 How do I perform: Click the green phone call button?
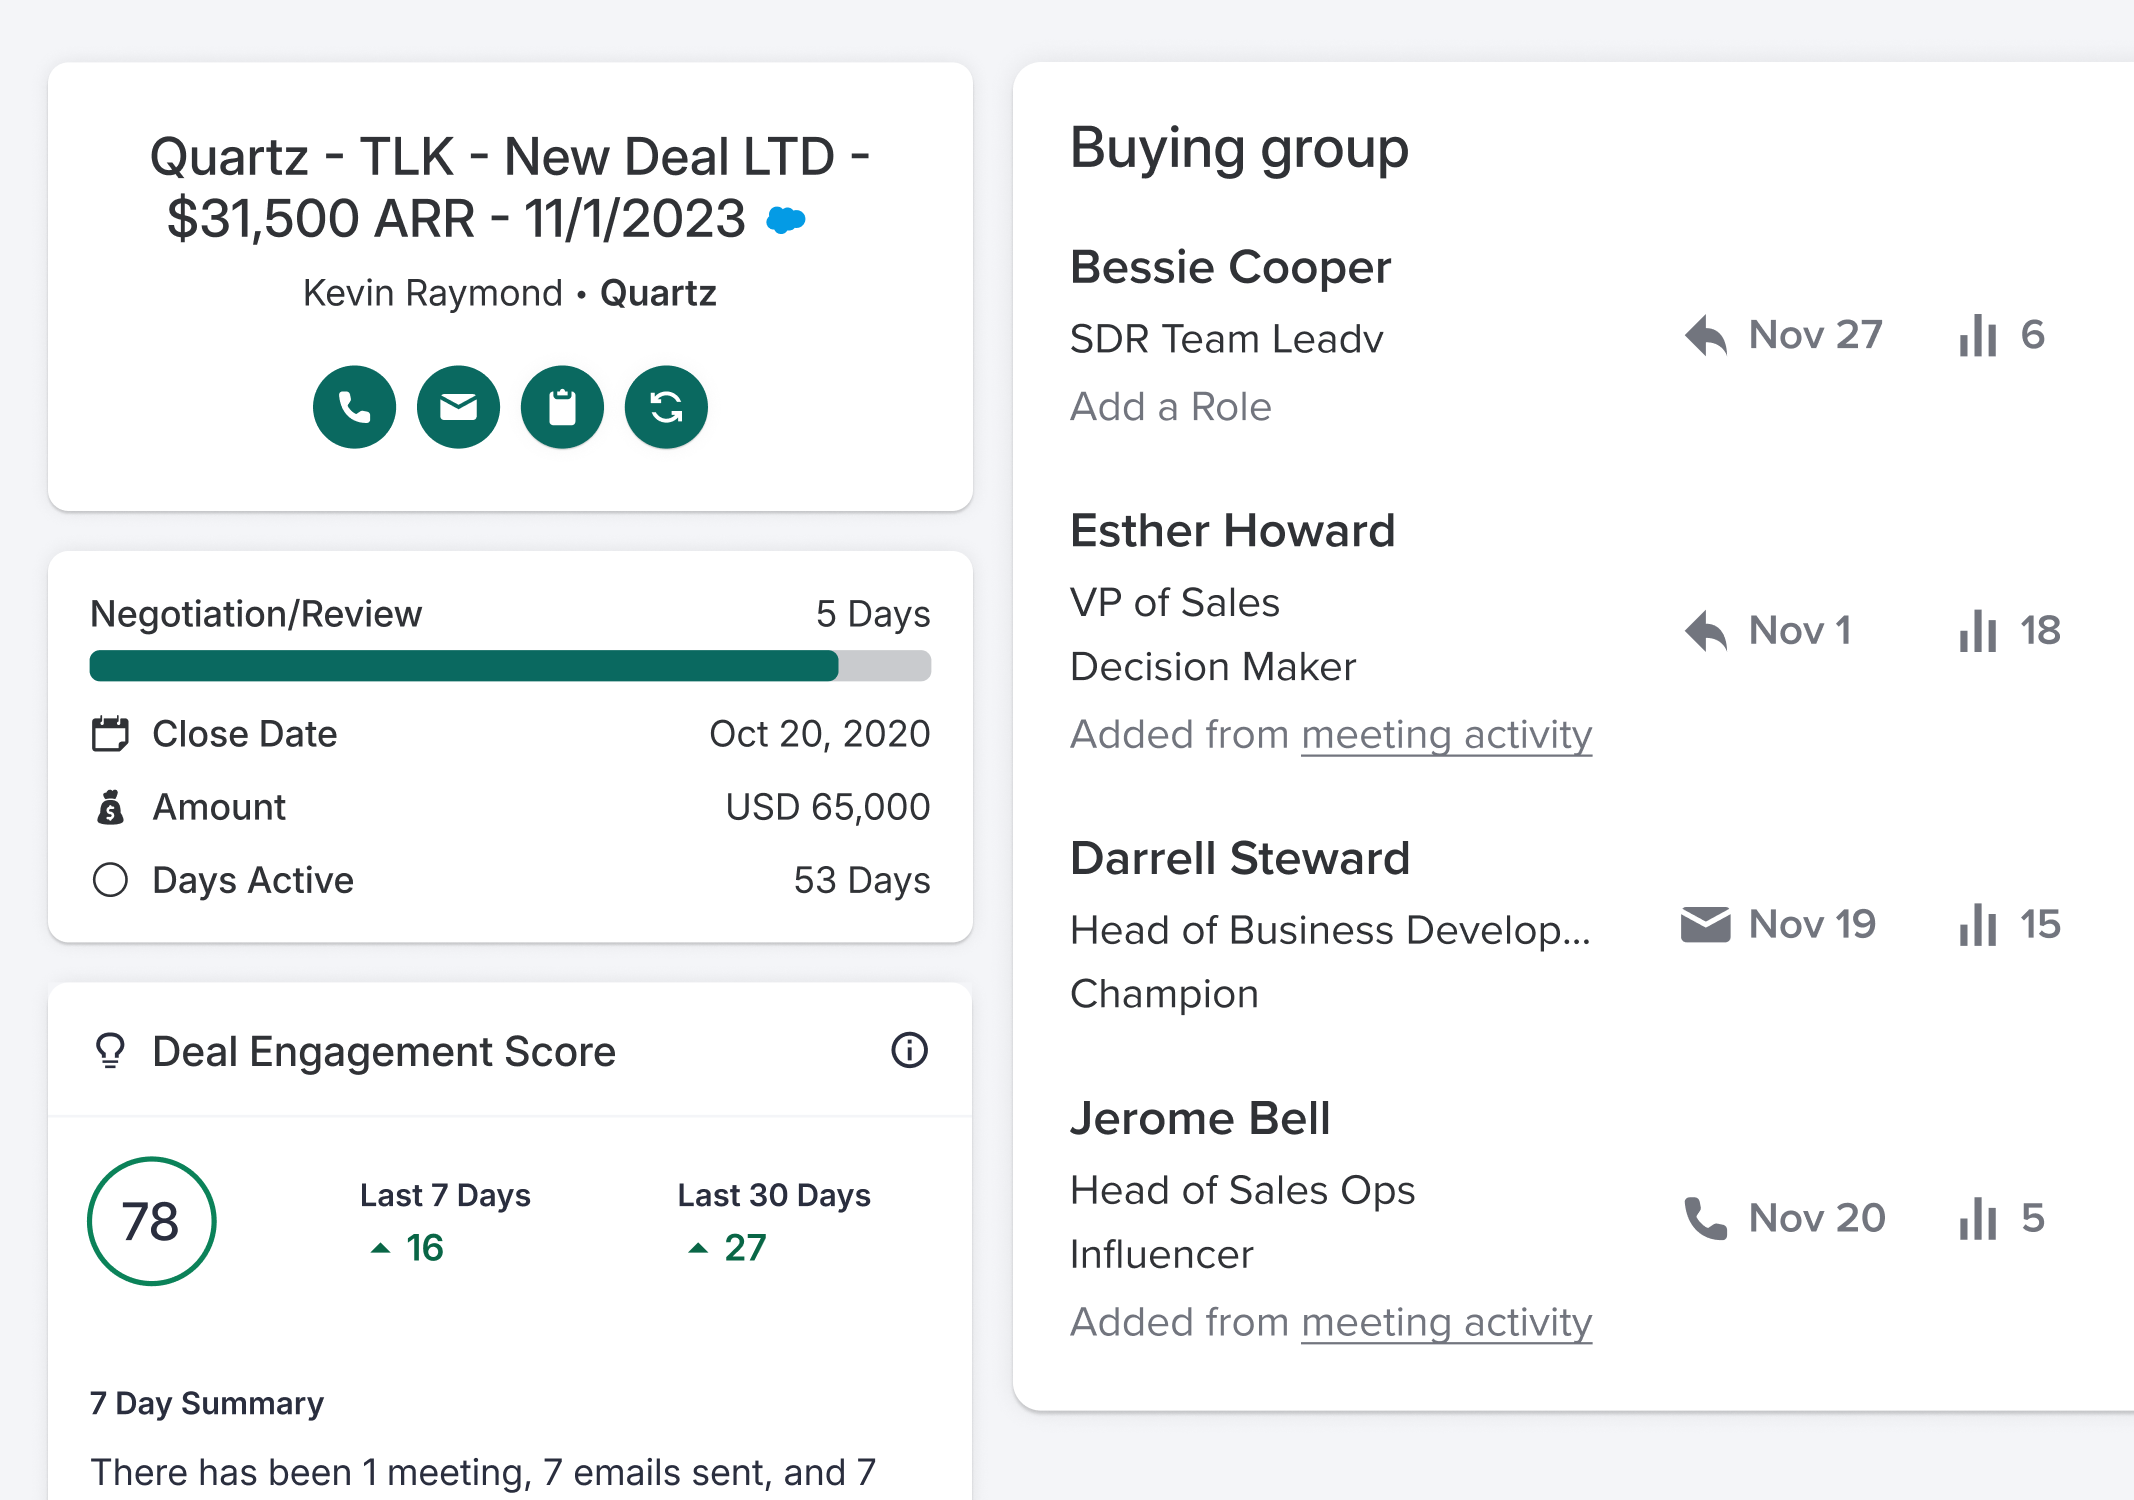[354, 407]
